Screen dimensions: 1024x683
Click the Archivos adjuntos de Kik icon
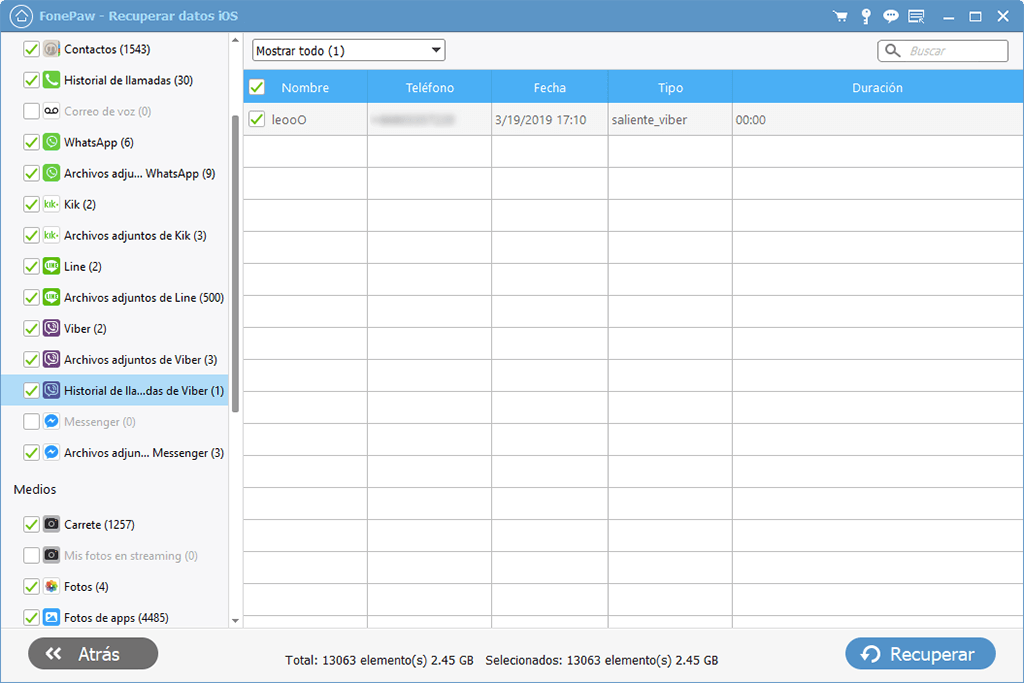52,235
